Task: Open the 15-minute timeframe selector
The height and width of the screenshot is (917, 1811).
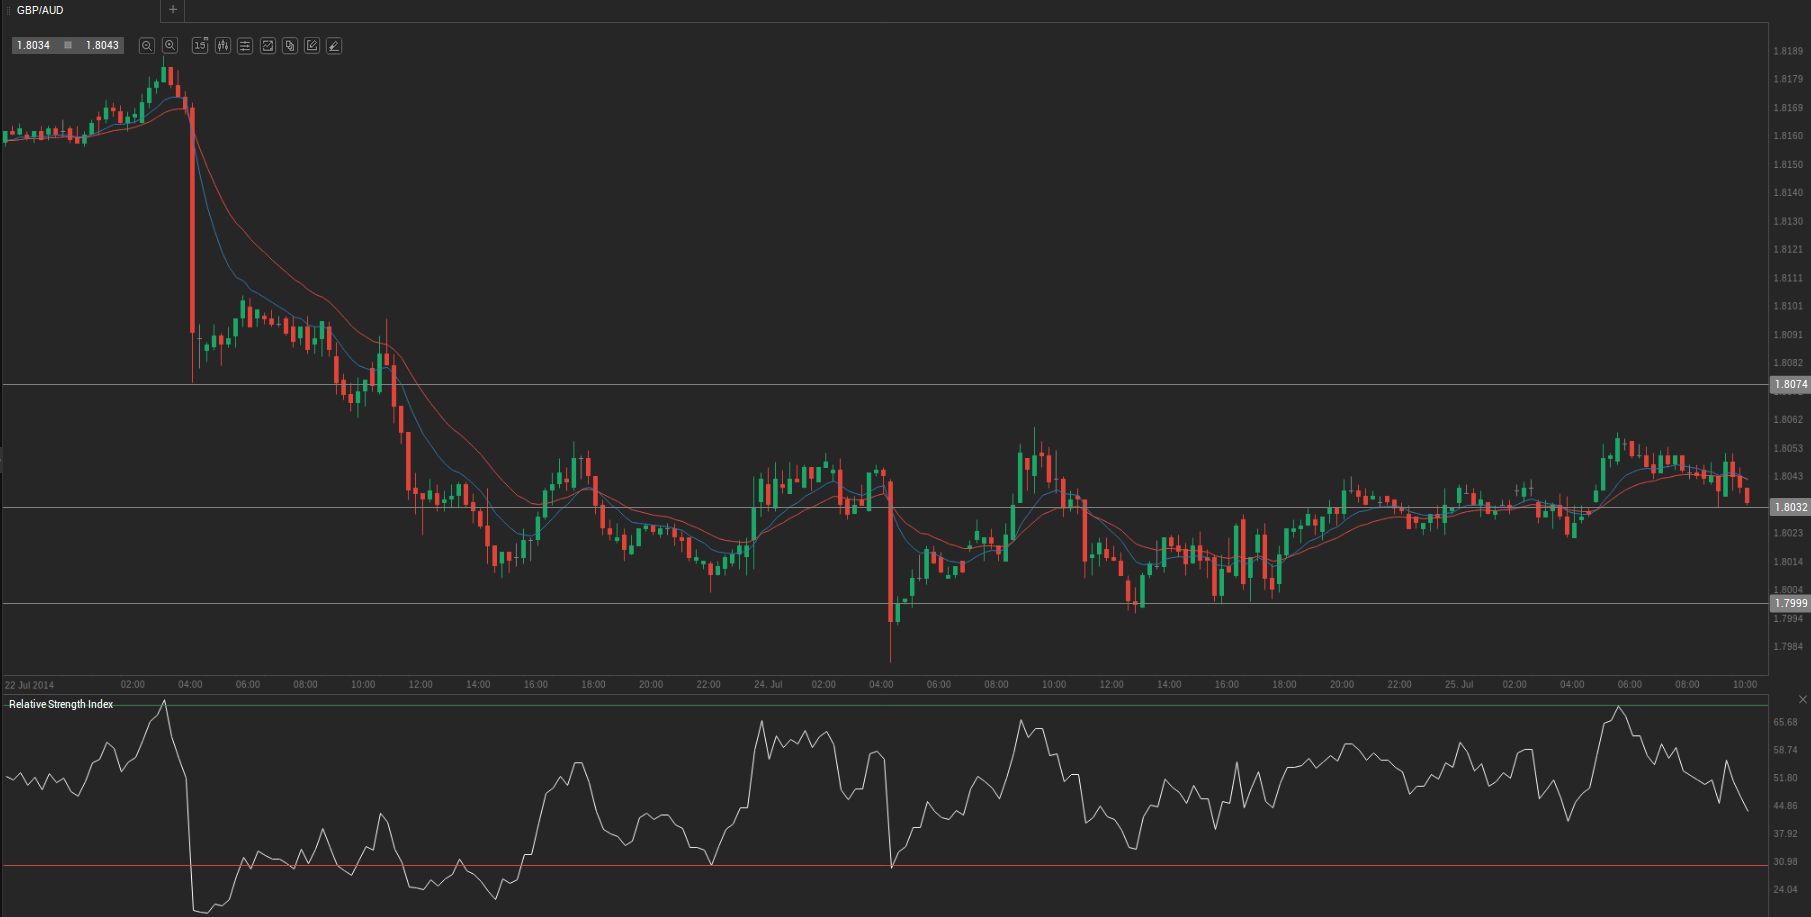Action: [200, 46]
